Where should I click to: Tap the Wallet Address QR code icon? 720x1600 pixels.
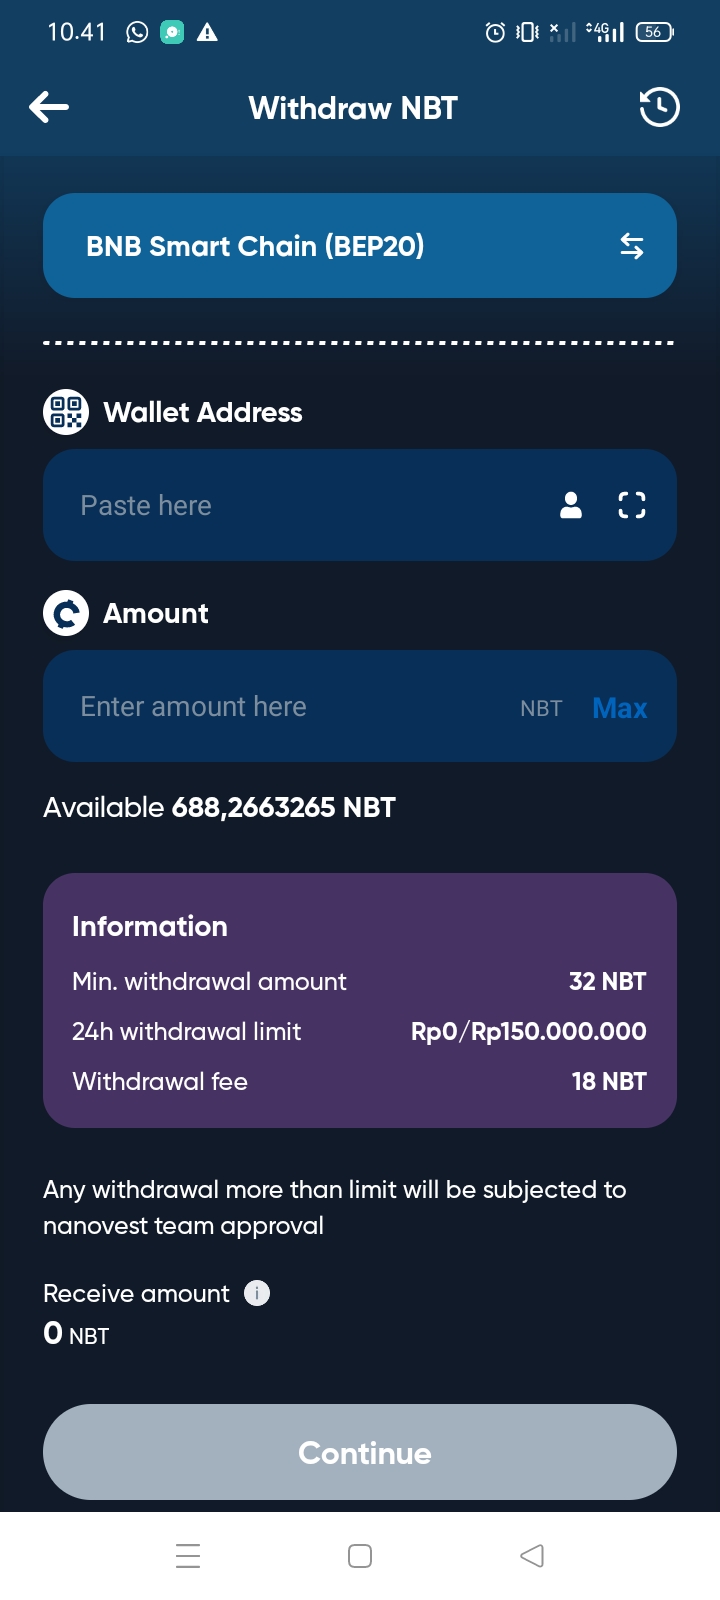click(66, 412)
